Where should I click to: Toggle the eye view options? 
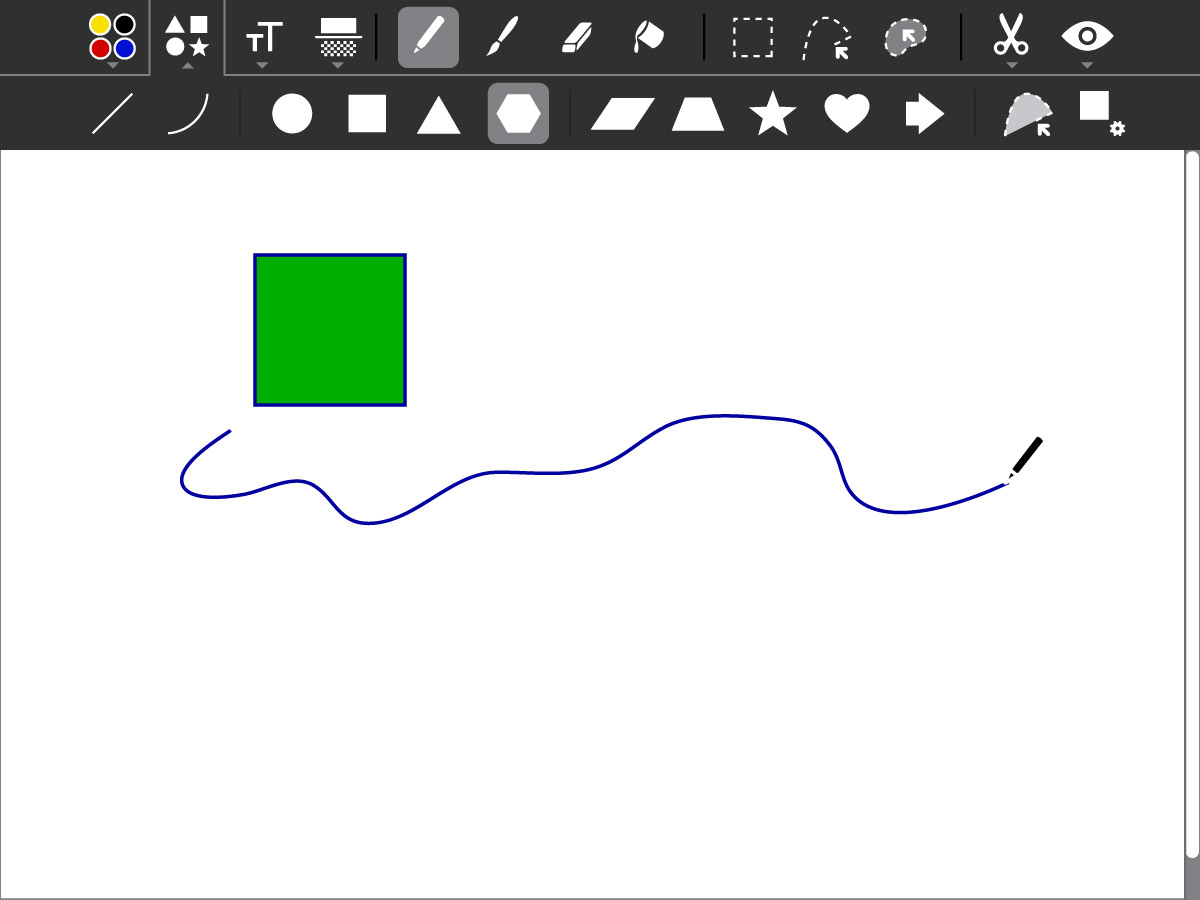coord(1087,38)
